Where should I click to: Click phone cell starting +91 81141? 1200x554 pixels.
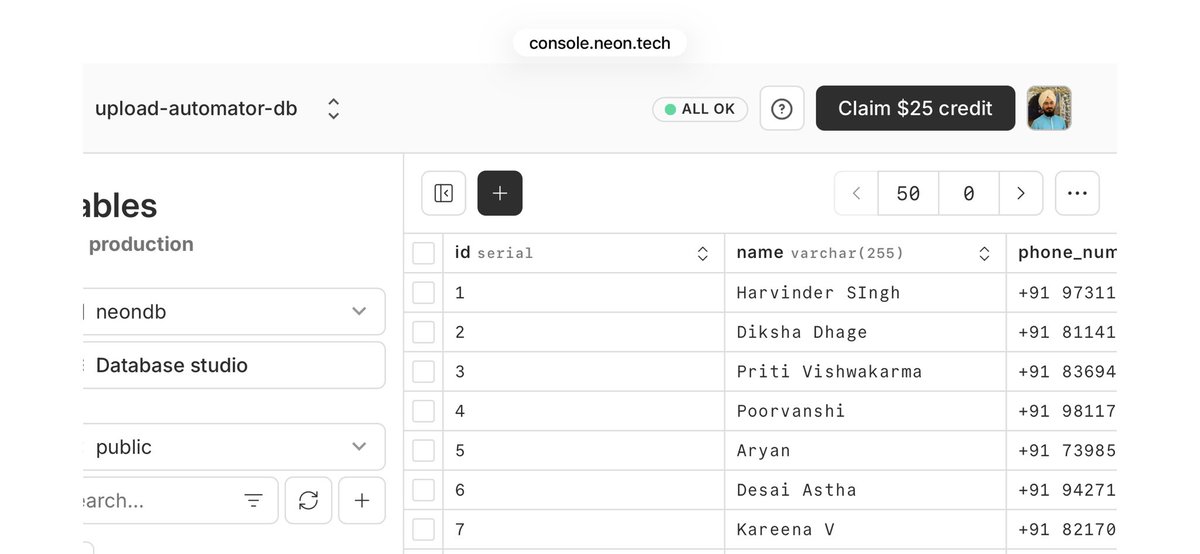coord(1062,332)
